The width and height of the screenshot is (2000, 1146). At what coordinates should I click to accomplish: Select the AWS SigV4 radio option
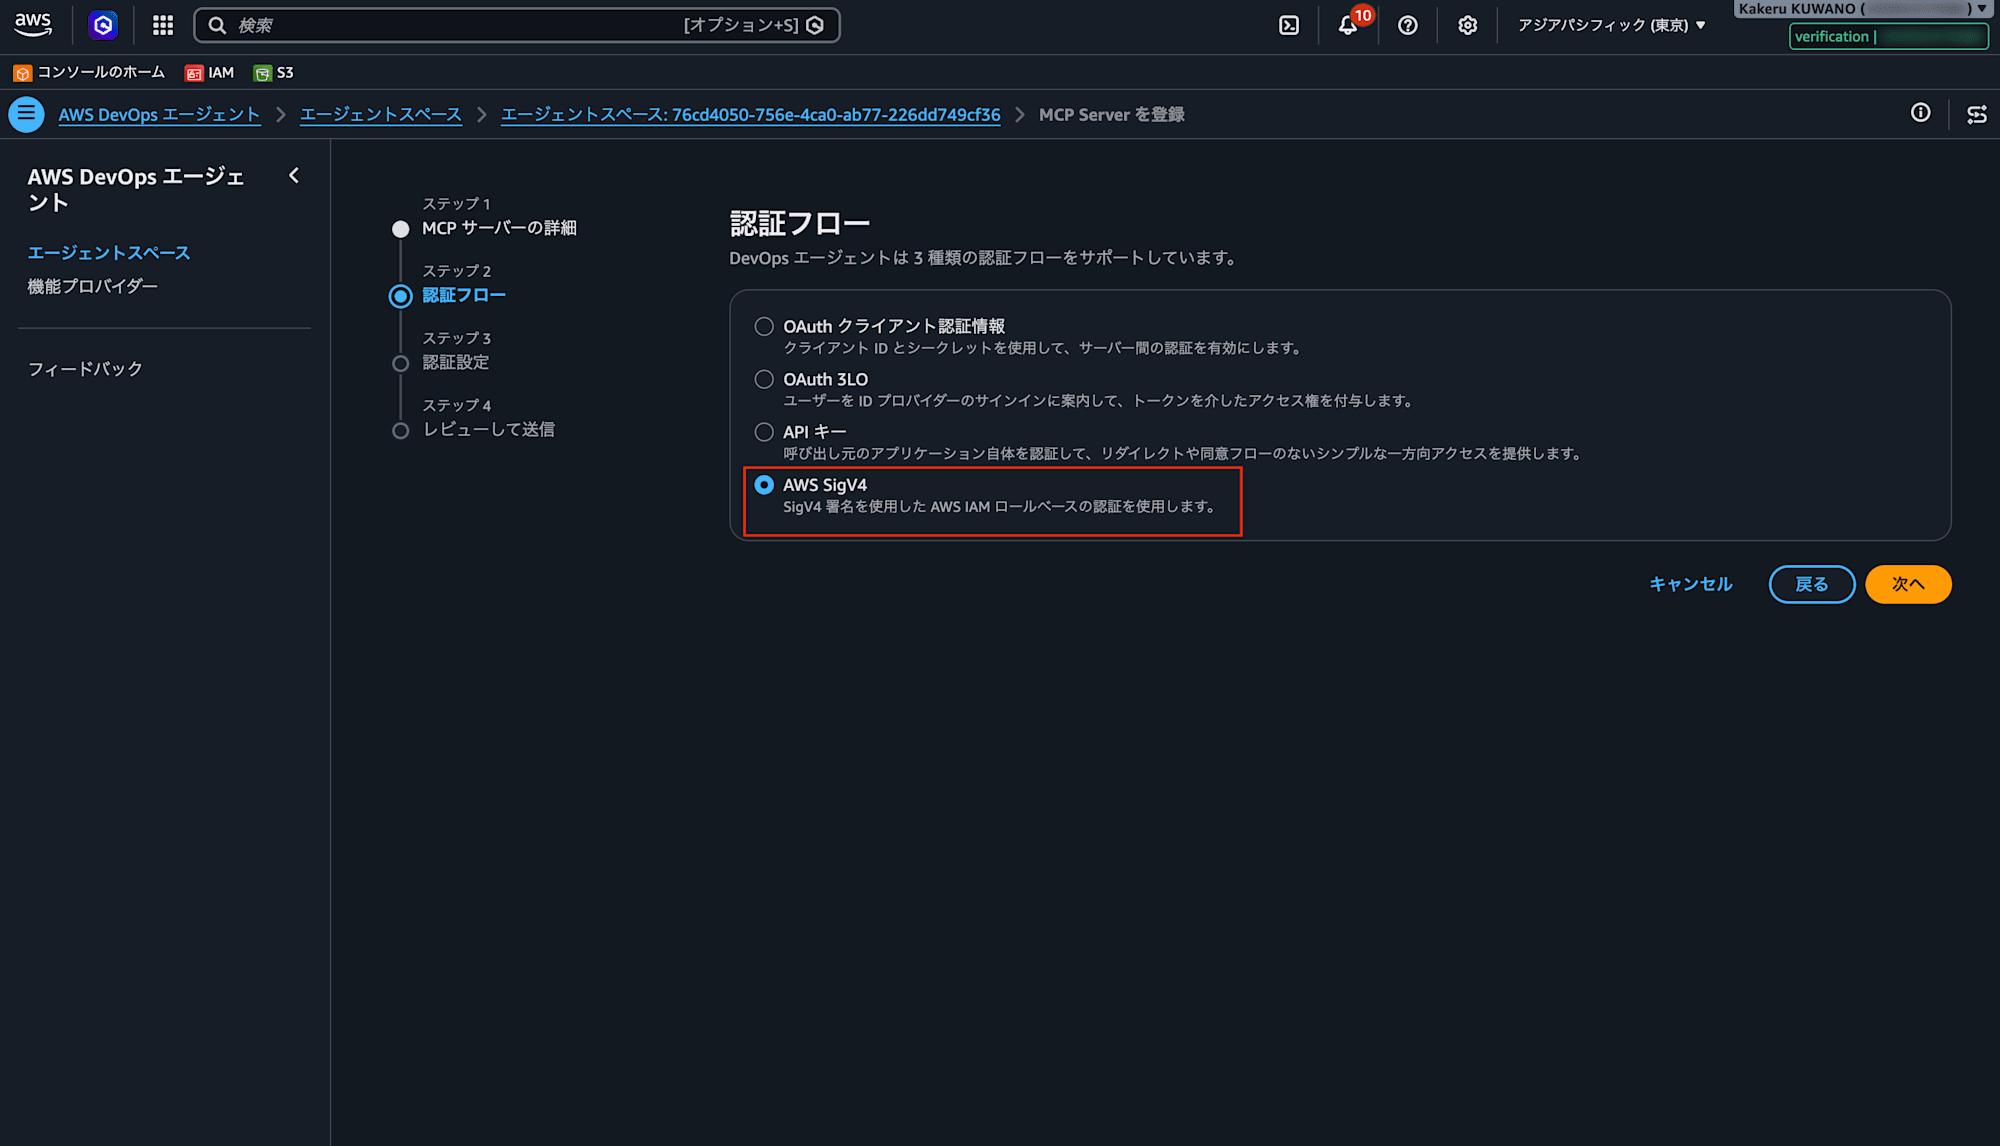pos(764,485)
